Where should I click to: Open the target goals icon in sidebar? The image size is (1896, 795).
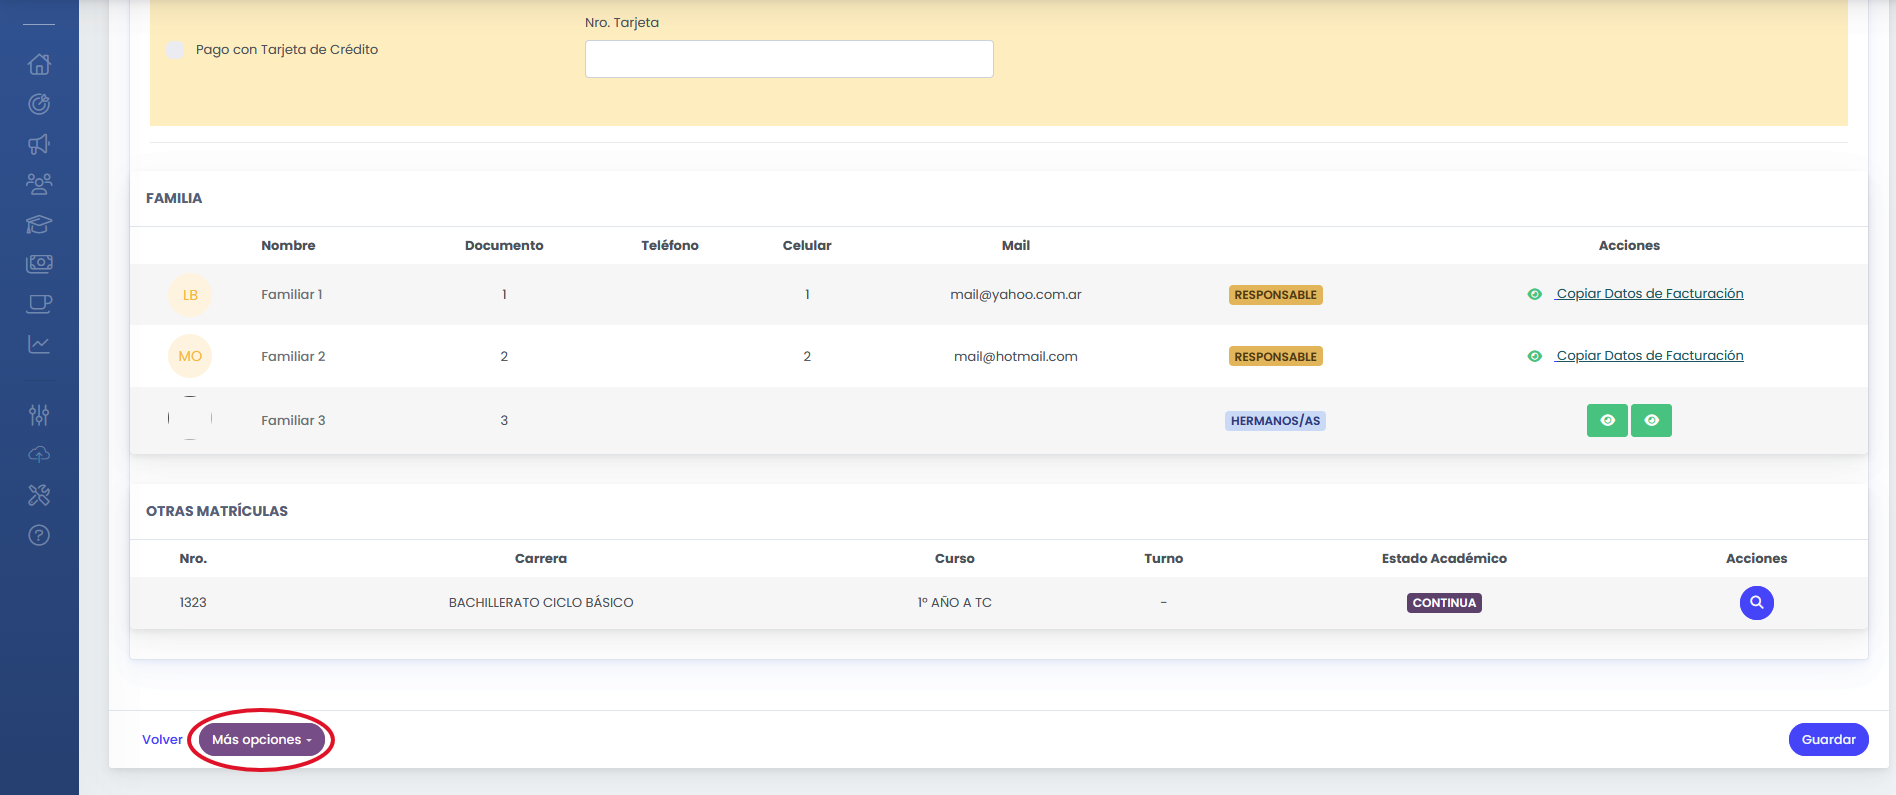[39, 104]
